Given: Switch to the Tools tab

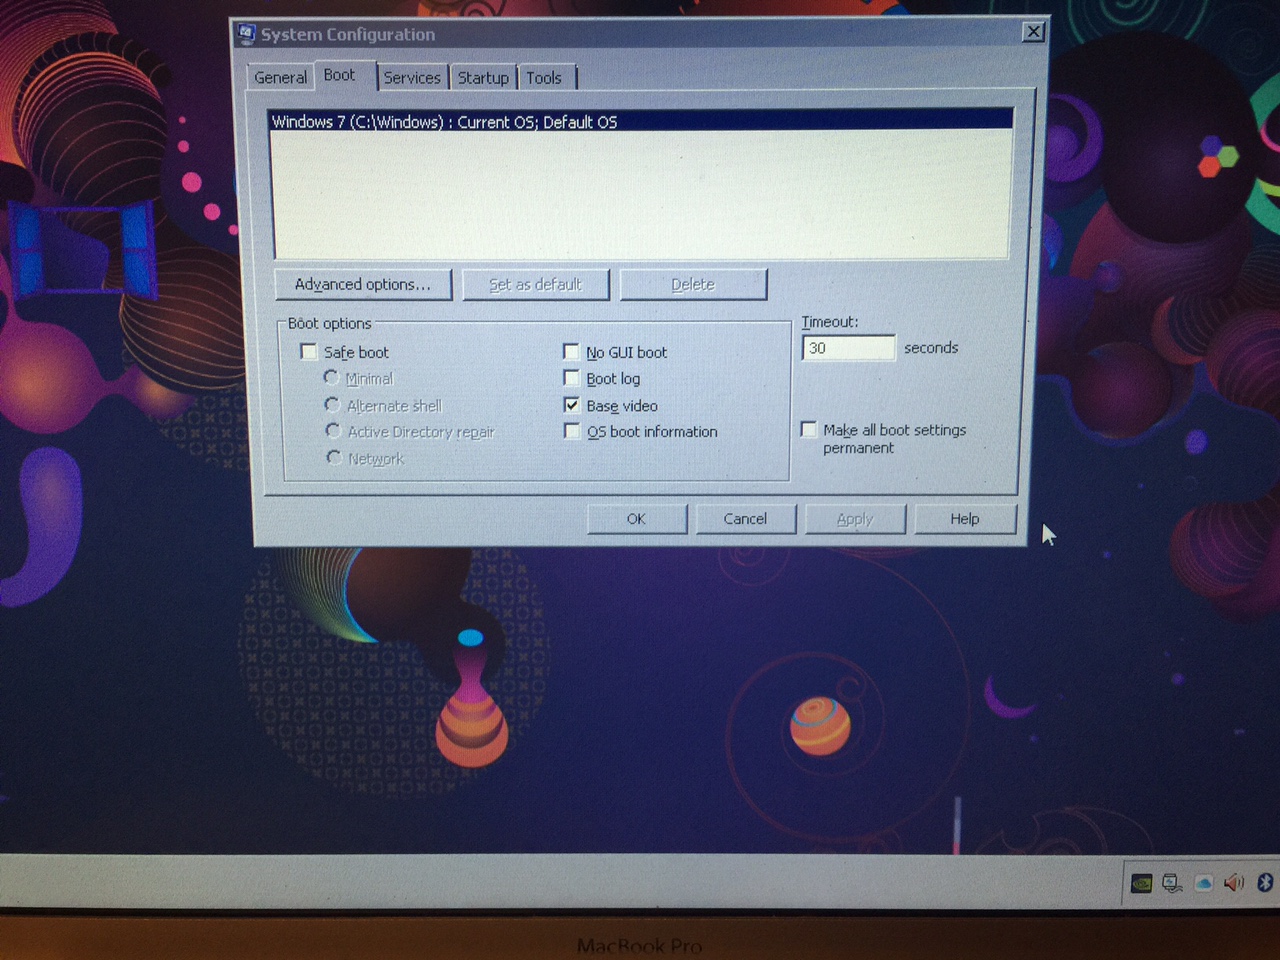Looking at the screenshot, I should pos(544,77).
